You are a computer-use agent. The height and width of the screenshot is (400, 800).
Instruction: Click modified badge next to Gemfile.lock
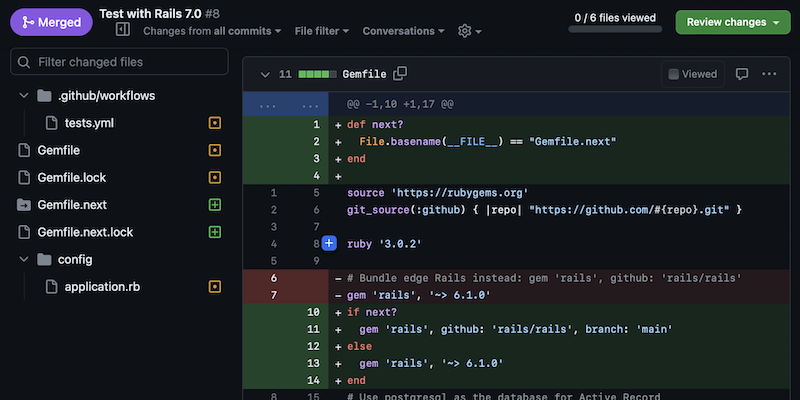coord(215,178)
